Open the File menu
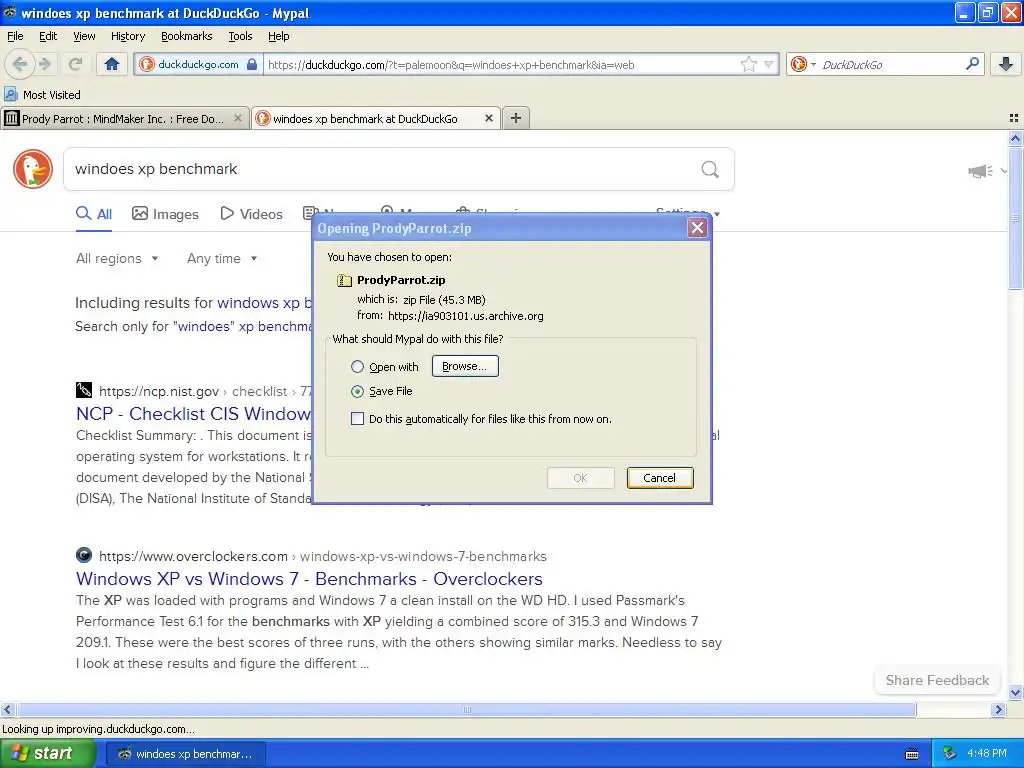Viewport: 1024px width, 768px height. (x=15, y=36)
